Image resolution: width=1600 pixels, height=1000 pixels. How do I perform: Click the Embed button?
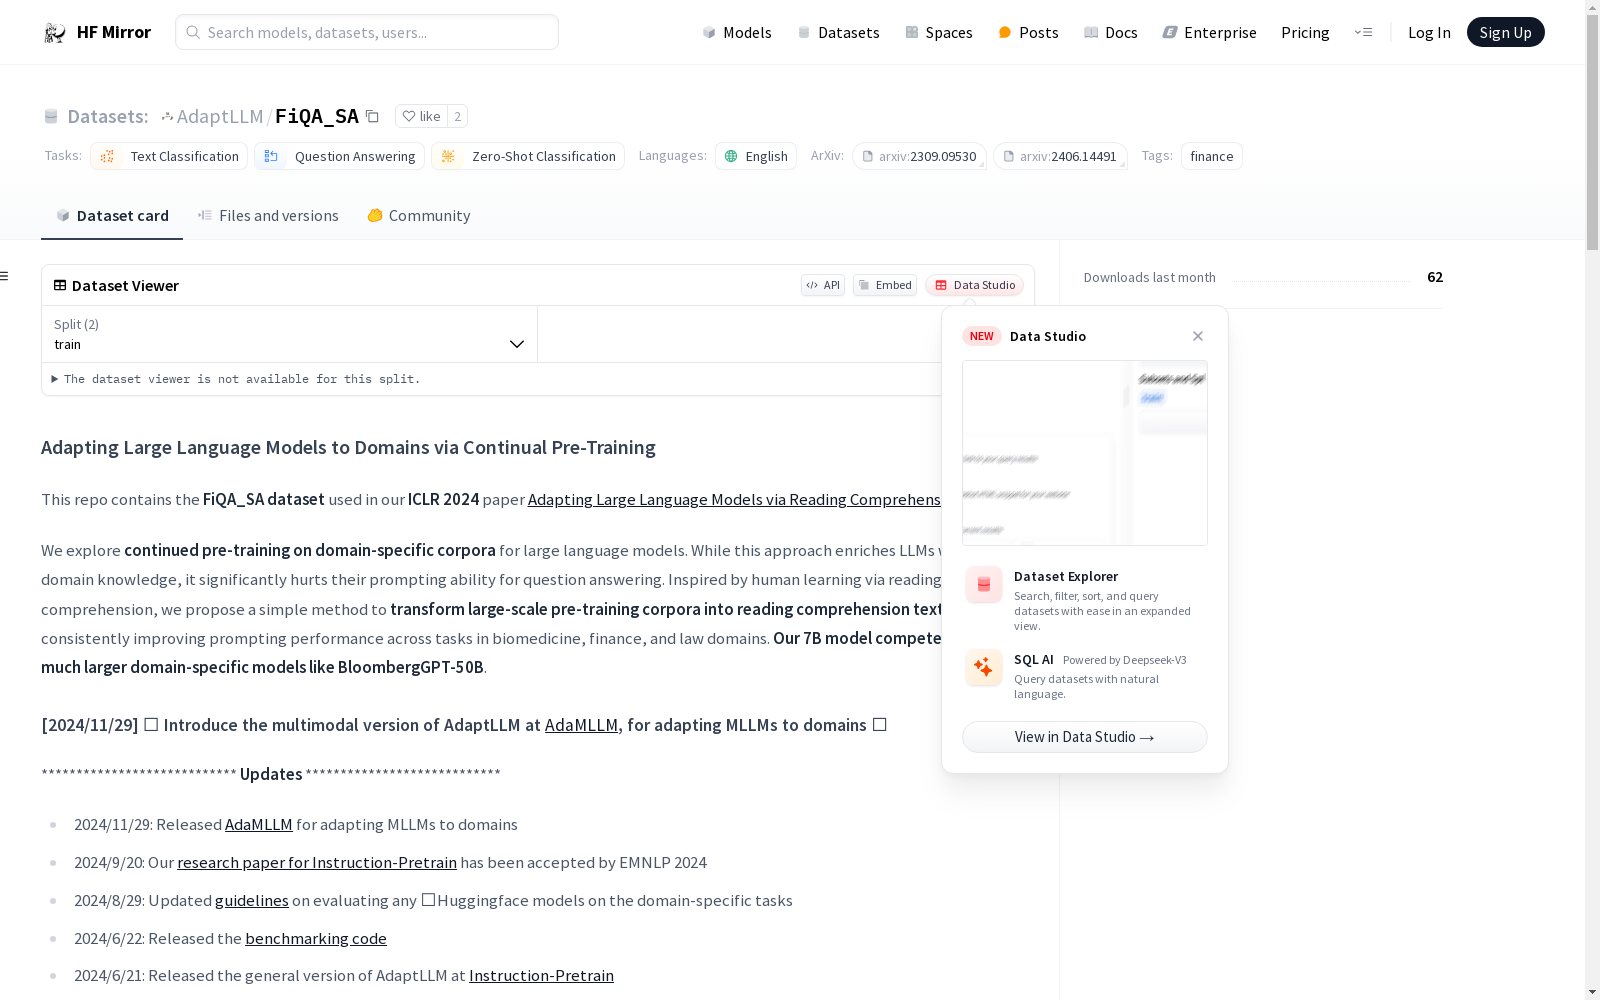point(885,285)
